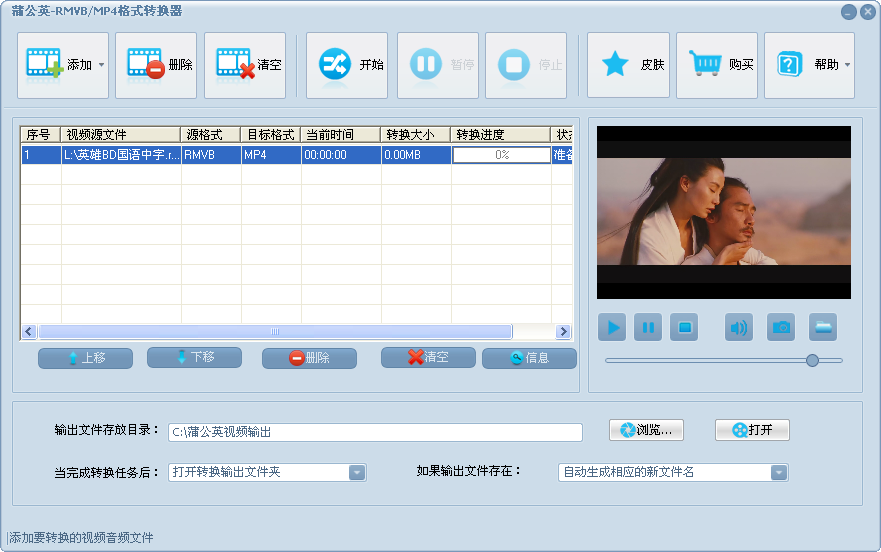Viewport: 881px width, 552px height.
Task: Click the 00:00:00 time cell
Action: (341, 155)
